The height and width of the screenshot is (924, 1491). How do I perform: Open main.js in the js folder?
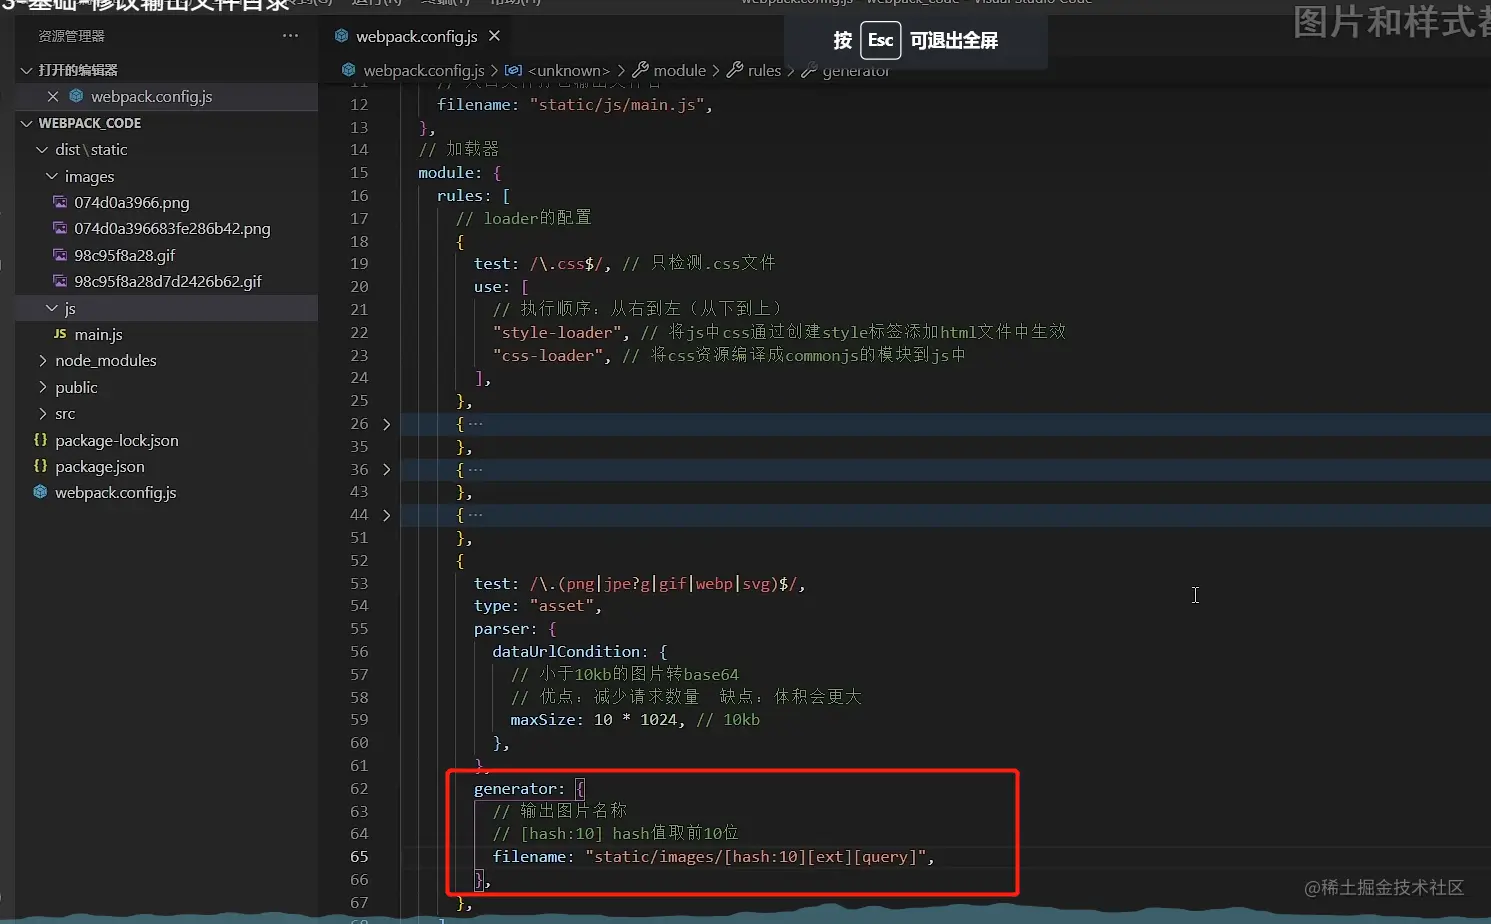click(98, 334)
